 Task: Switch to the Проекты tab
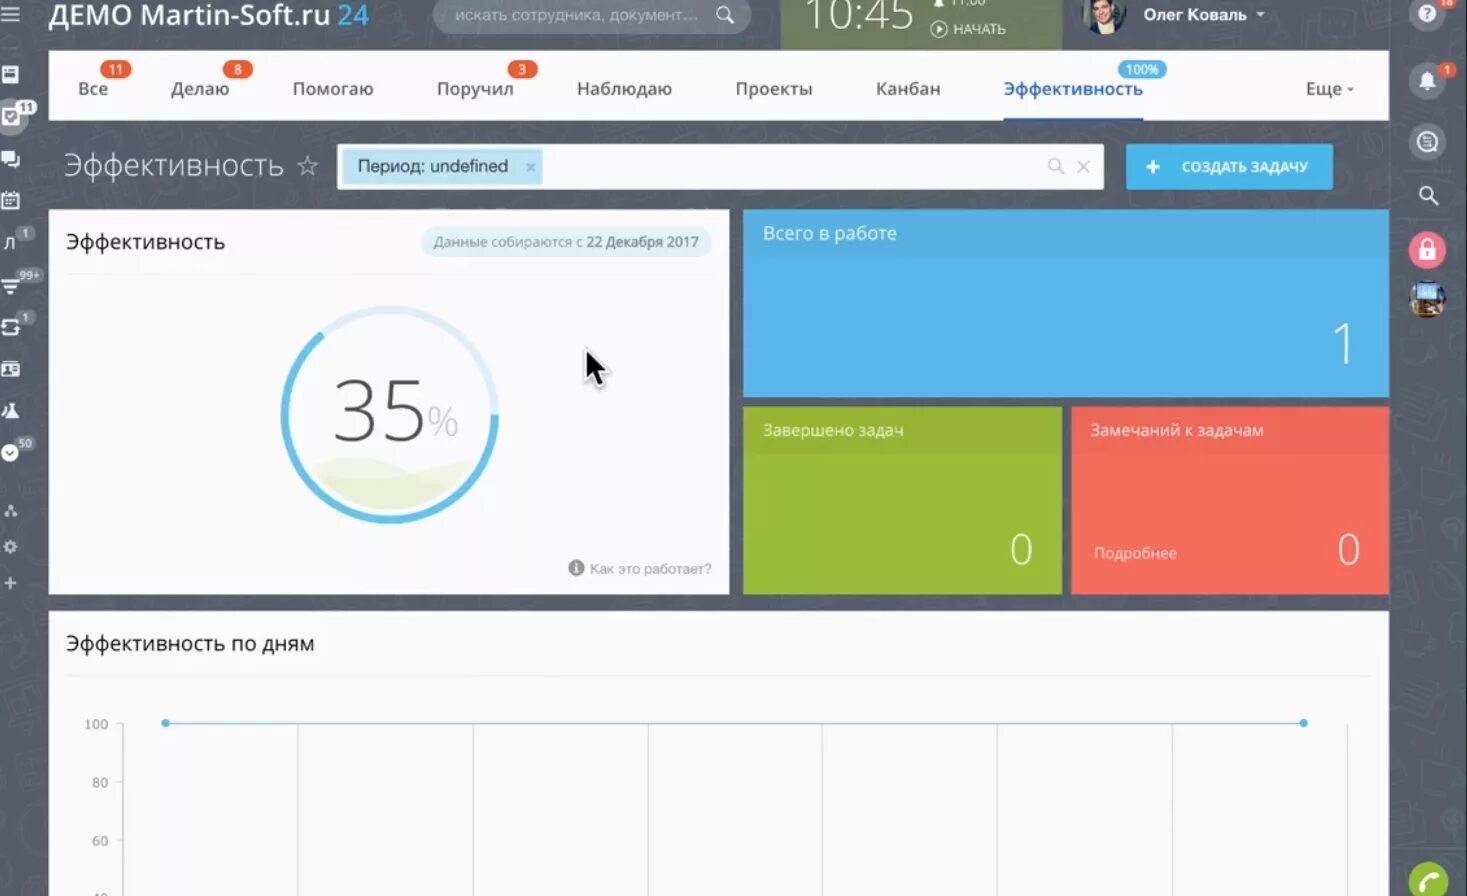pos(774,89)
